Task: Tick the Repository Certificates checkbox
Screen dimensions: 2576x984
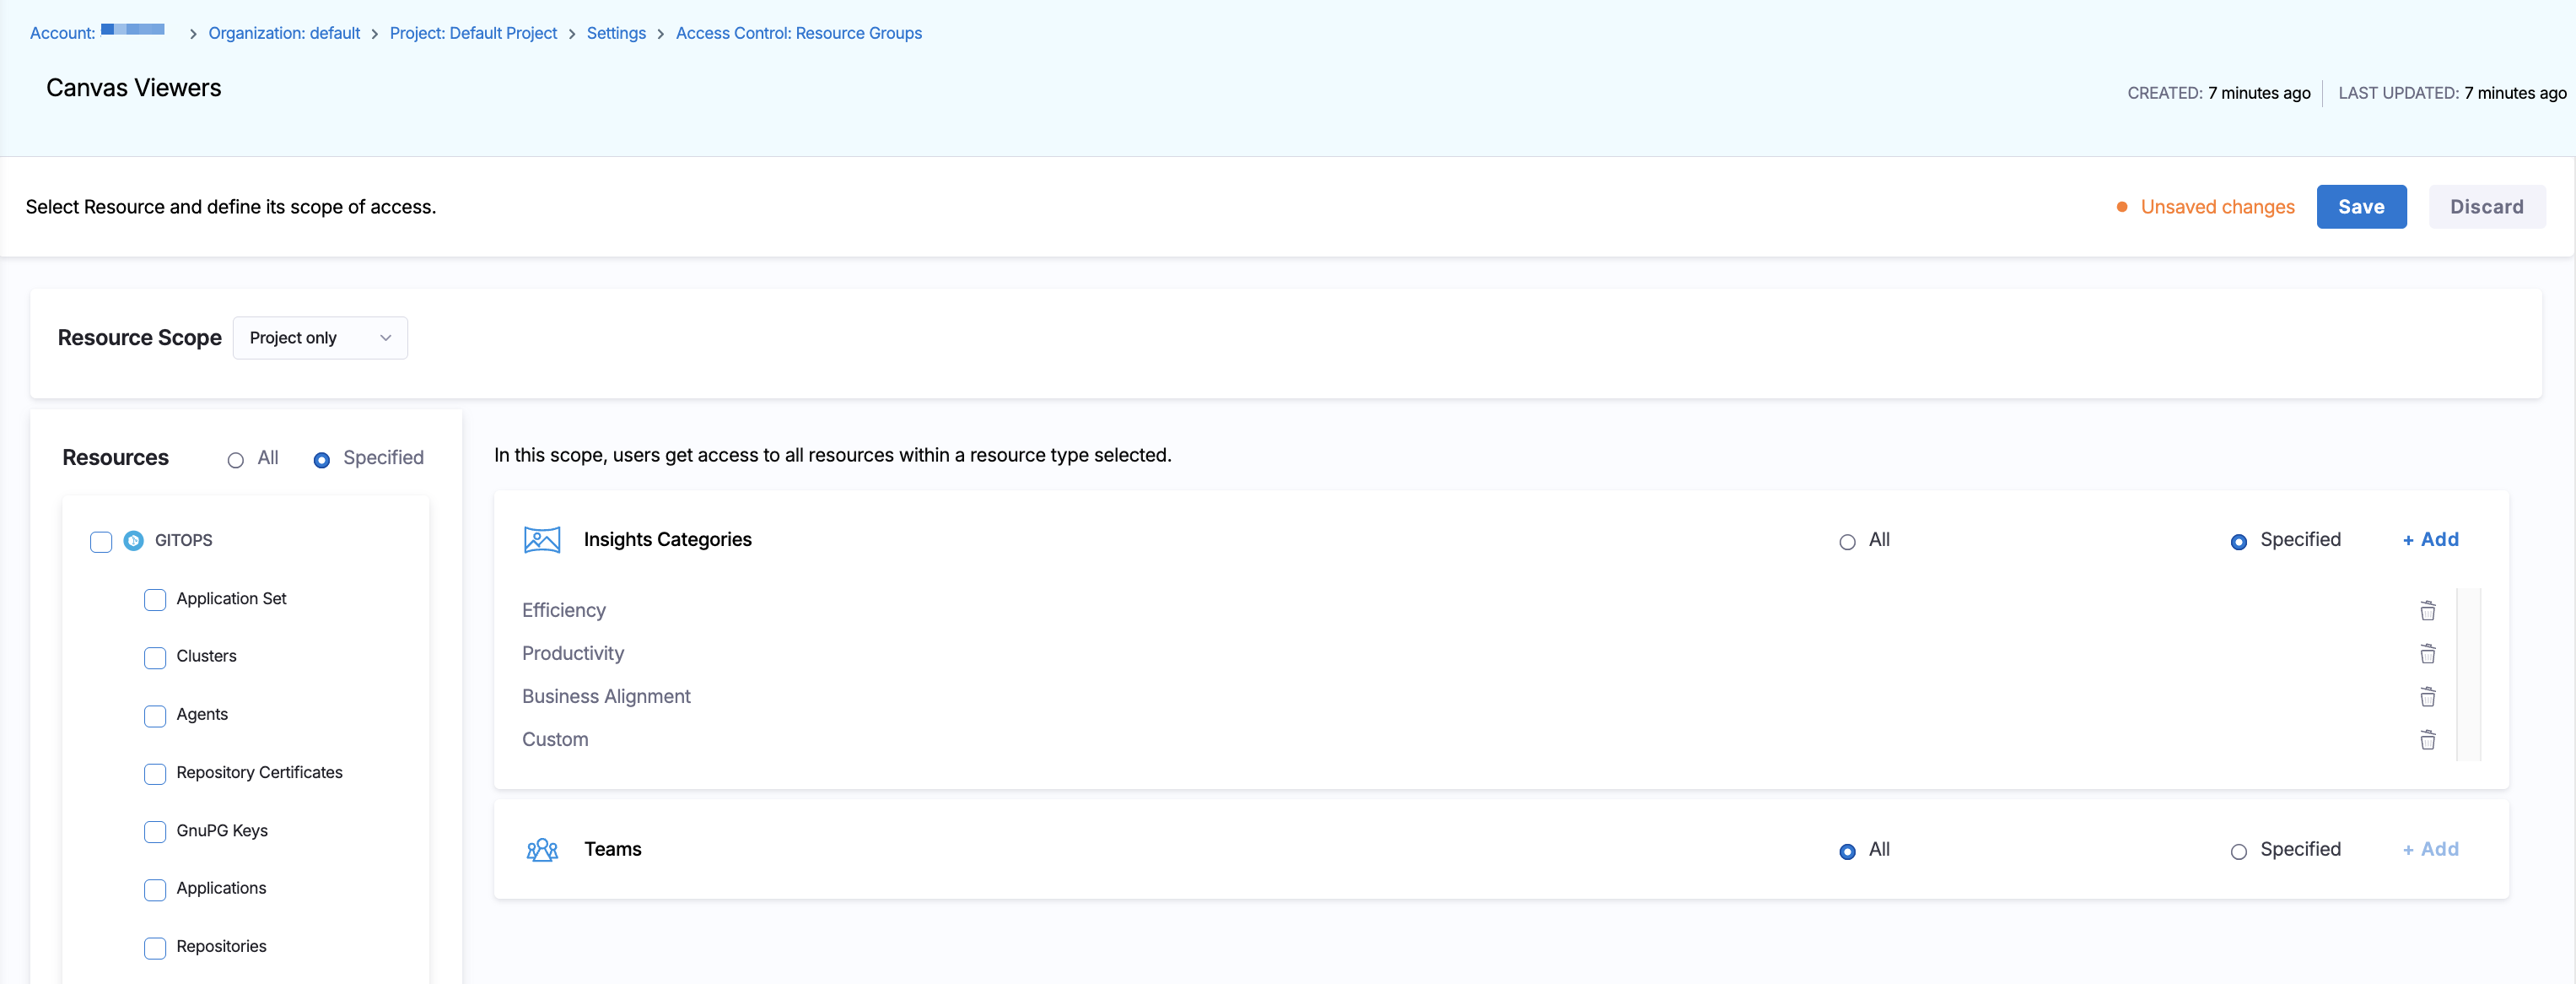Action: click(x=155, y=773)
